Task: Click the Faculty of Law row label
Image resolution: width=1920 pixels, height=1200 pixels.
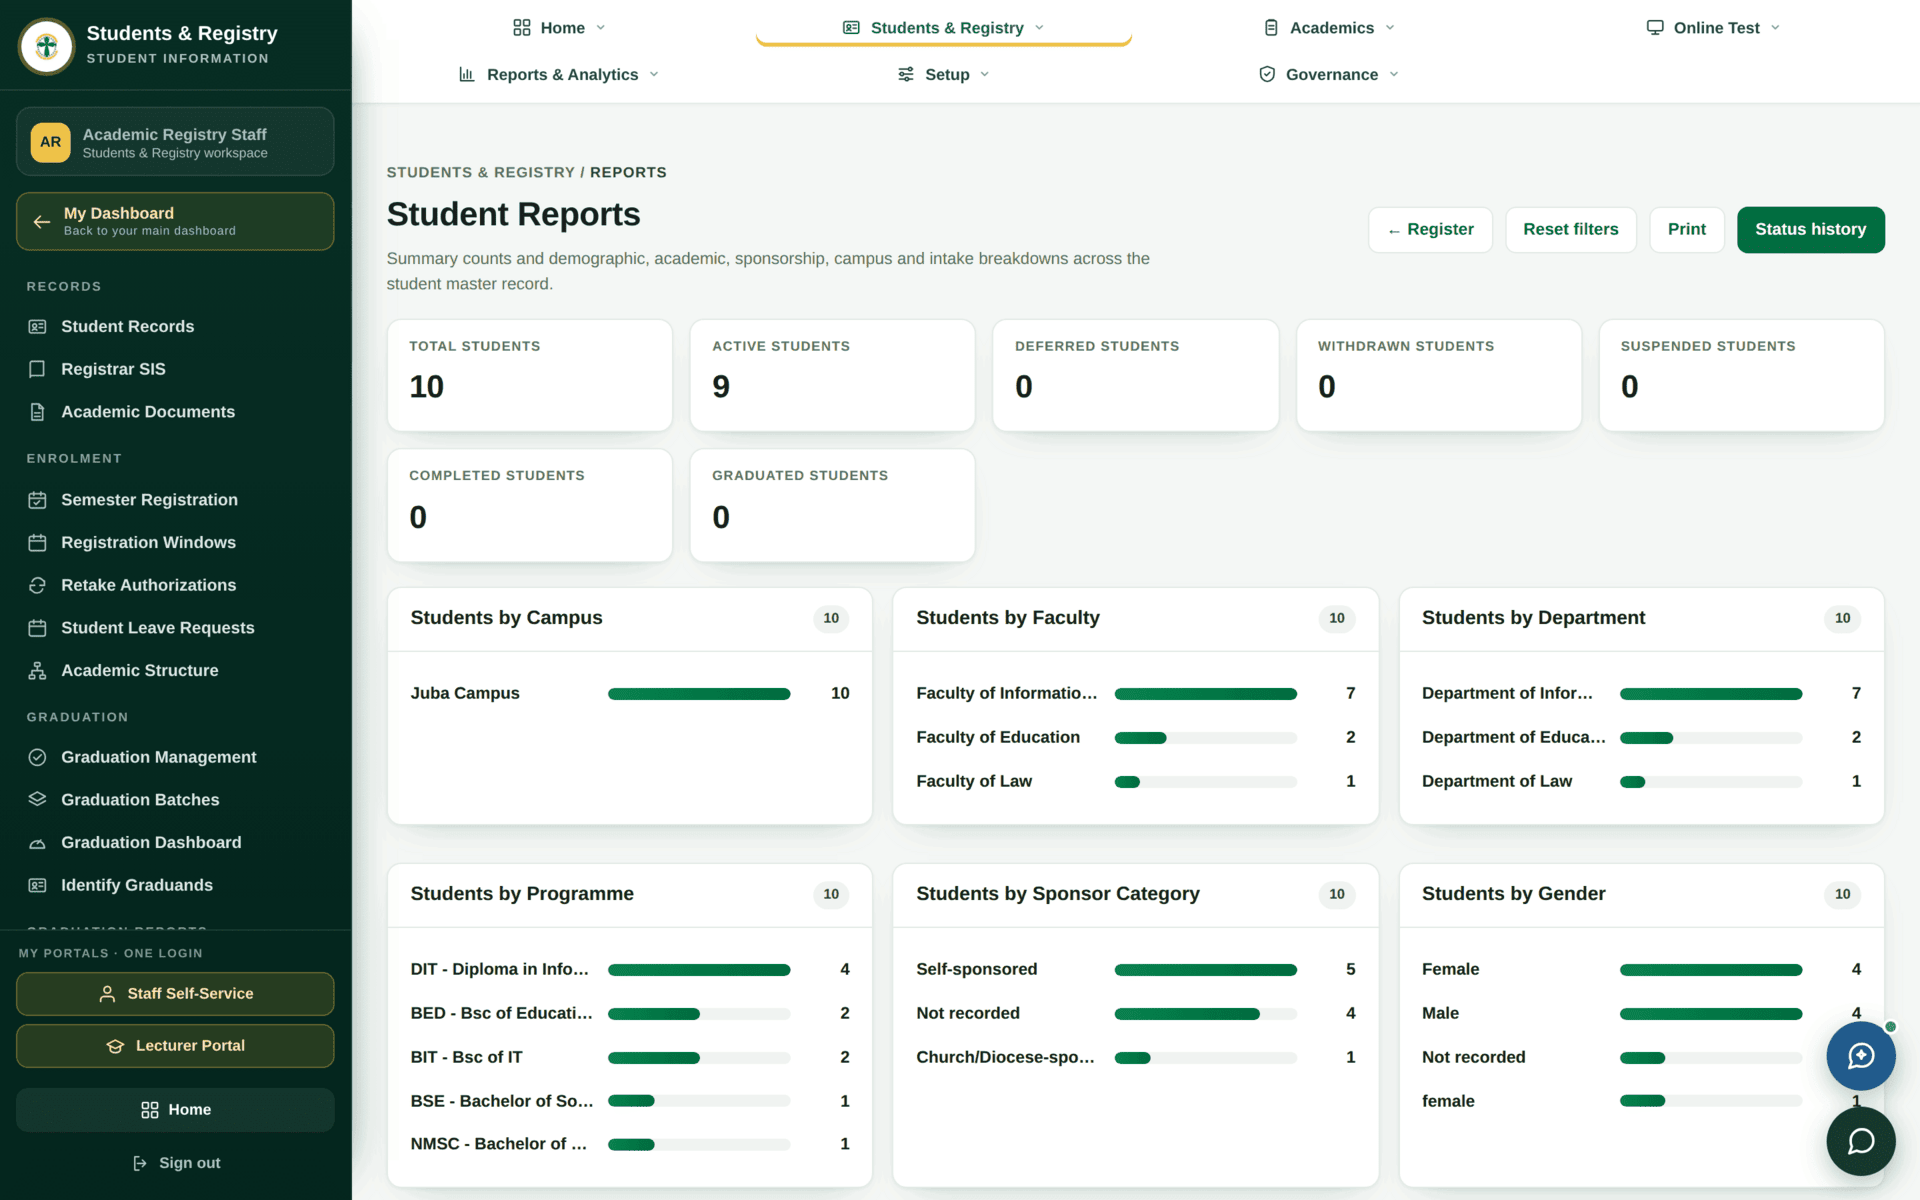Action: (974, 782)
